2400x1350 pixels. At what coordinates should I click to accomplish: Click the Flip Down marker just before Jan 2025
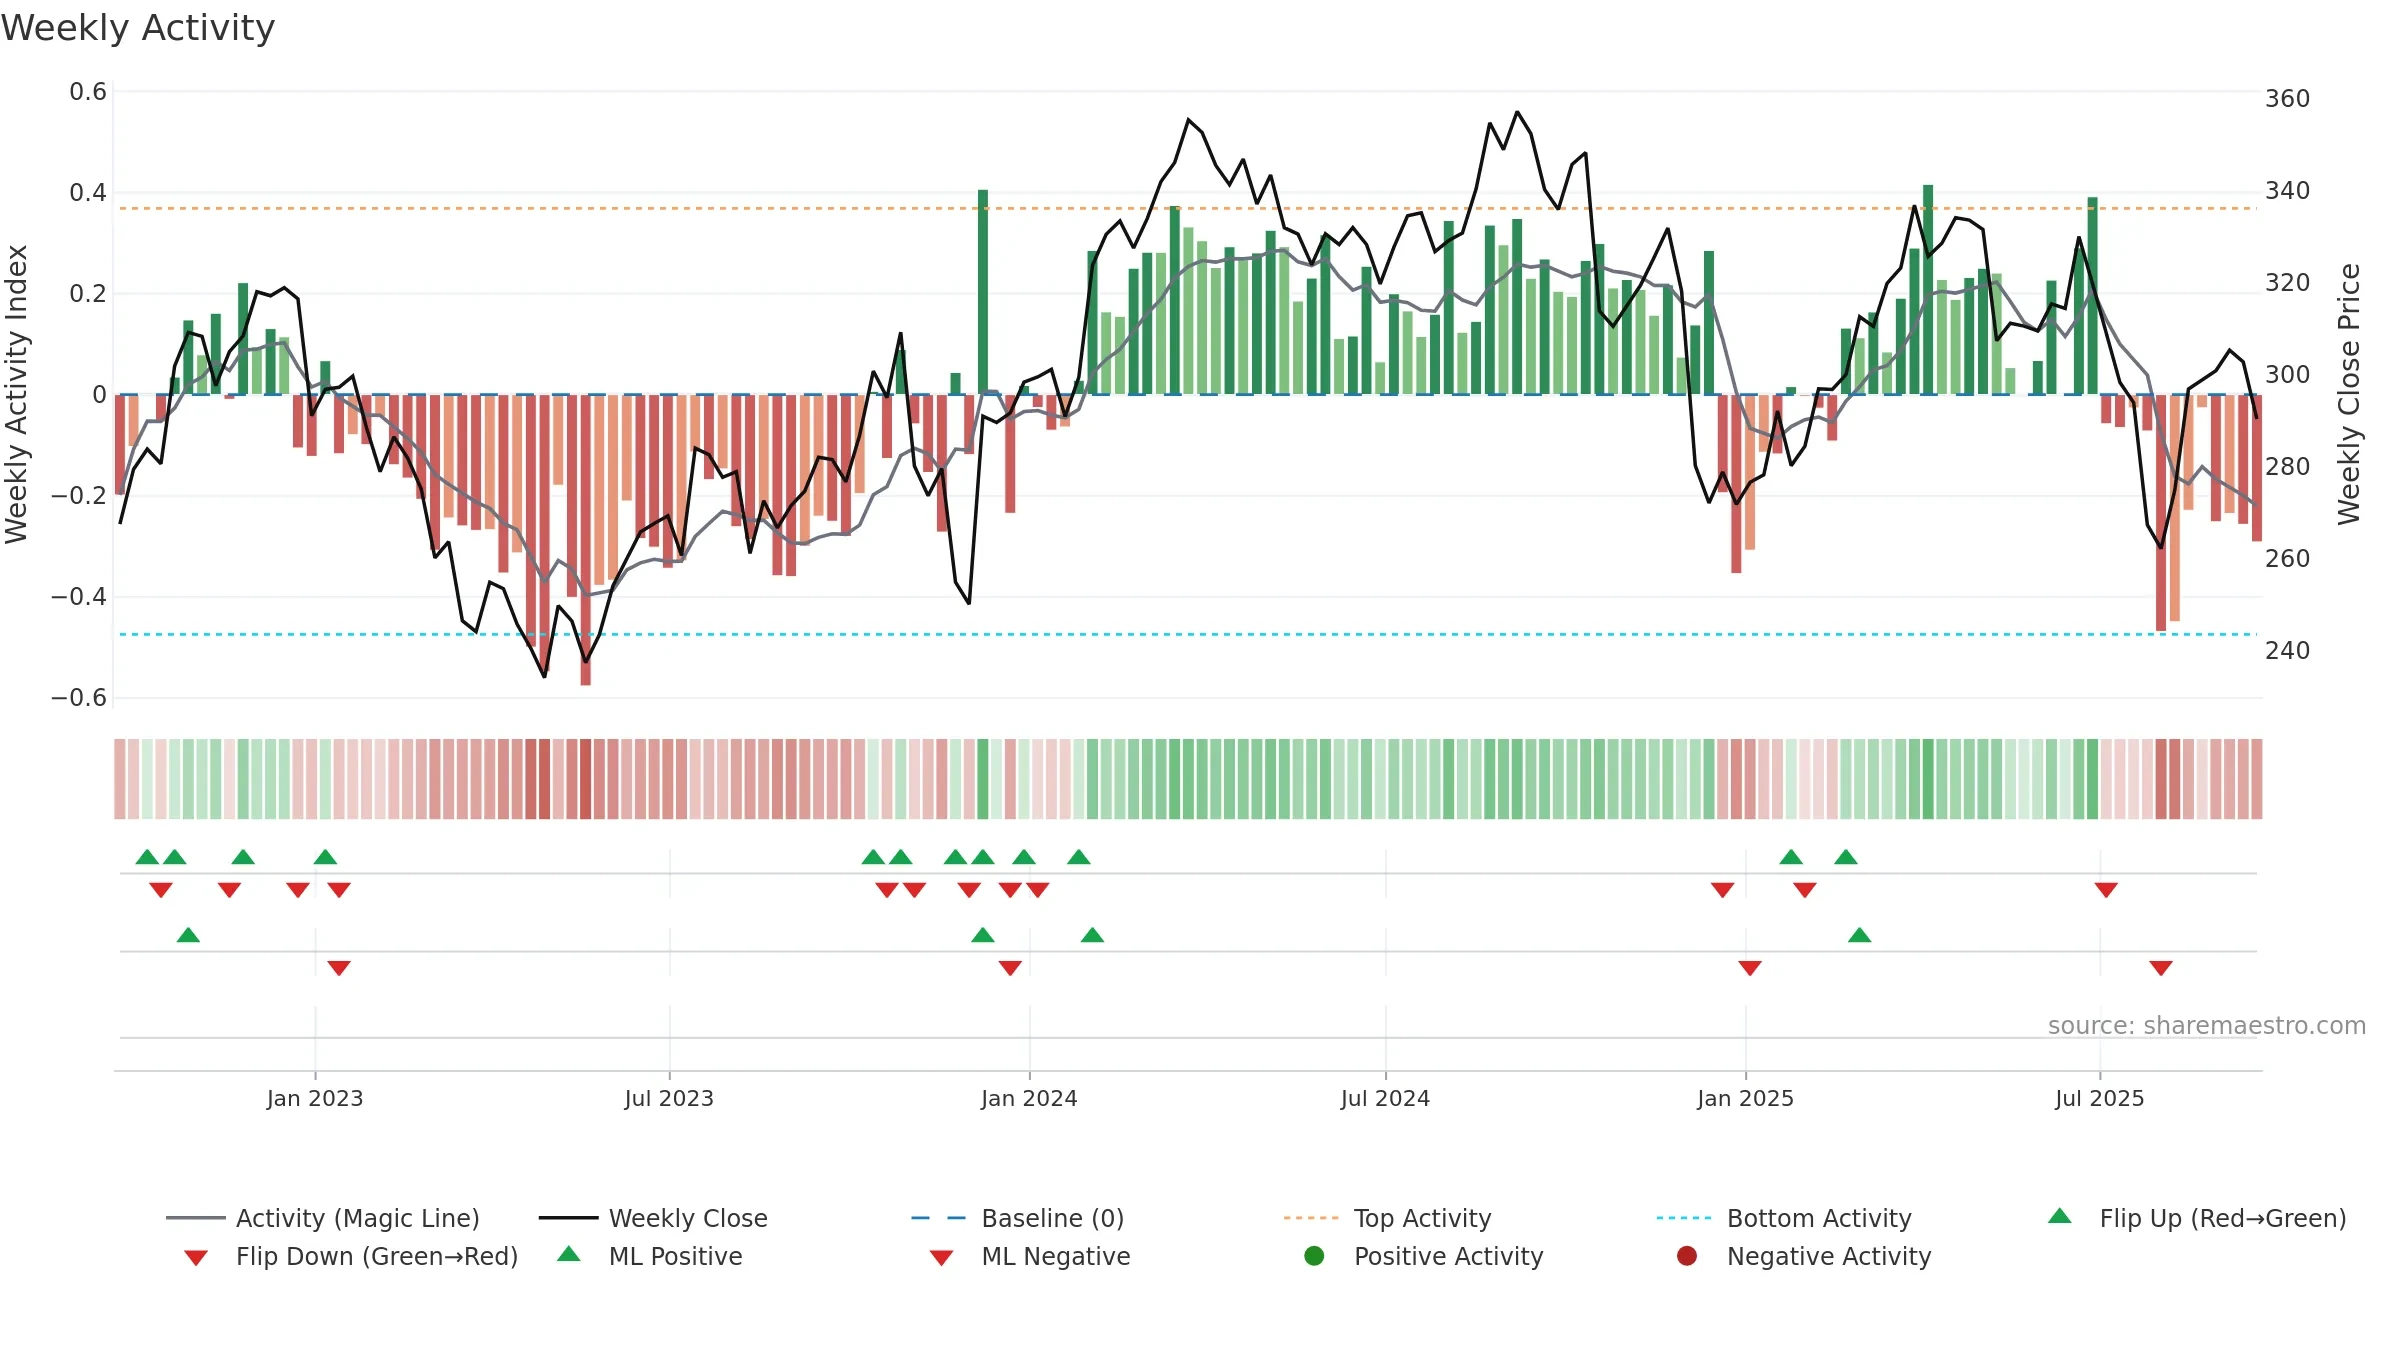pos(1722,890)
